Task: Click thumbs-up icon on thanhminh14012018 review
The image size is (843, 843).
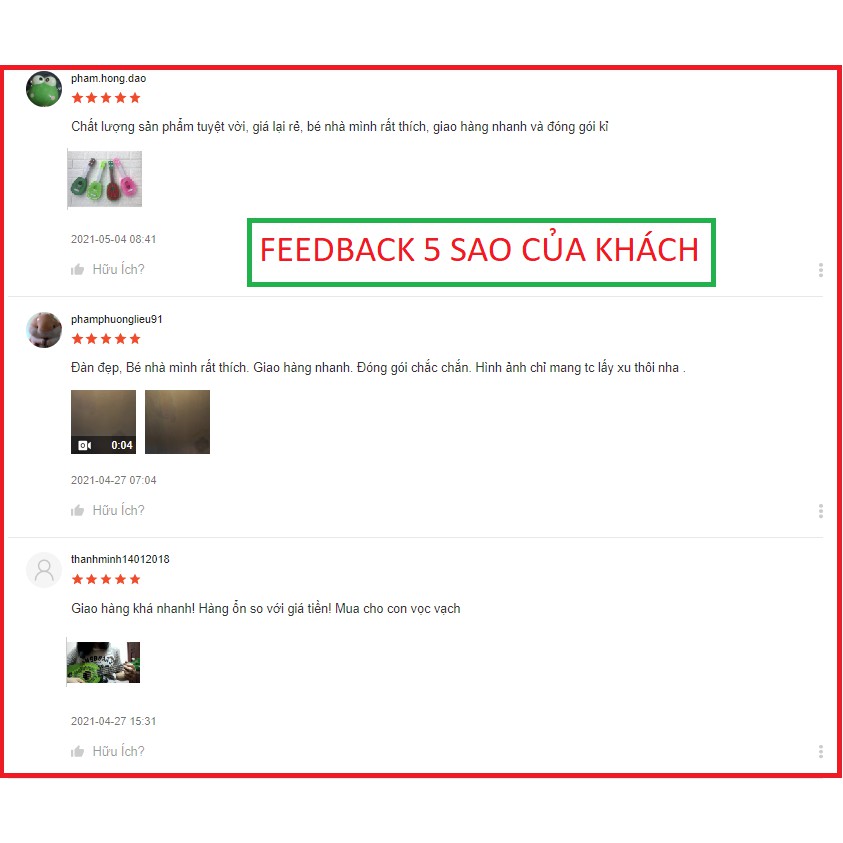Action: (x=77, y=751)
